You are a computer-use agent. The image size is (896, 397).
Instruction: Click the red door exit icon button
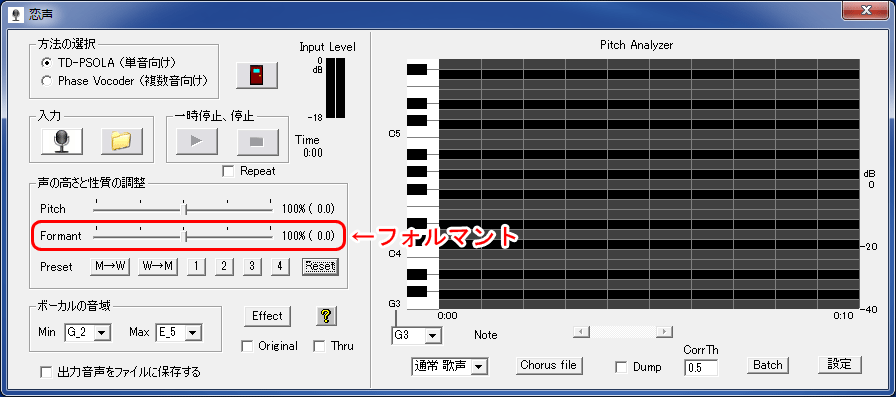(x=257, y=75)
